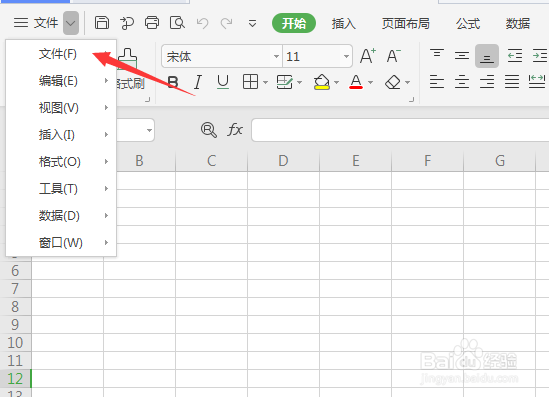Open the 数据 ribbon tab
The height and width of the screenshot is (397, 549).
[x=517, y=23]
